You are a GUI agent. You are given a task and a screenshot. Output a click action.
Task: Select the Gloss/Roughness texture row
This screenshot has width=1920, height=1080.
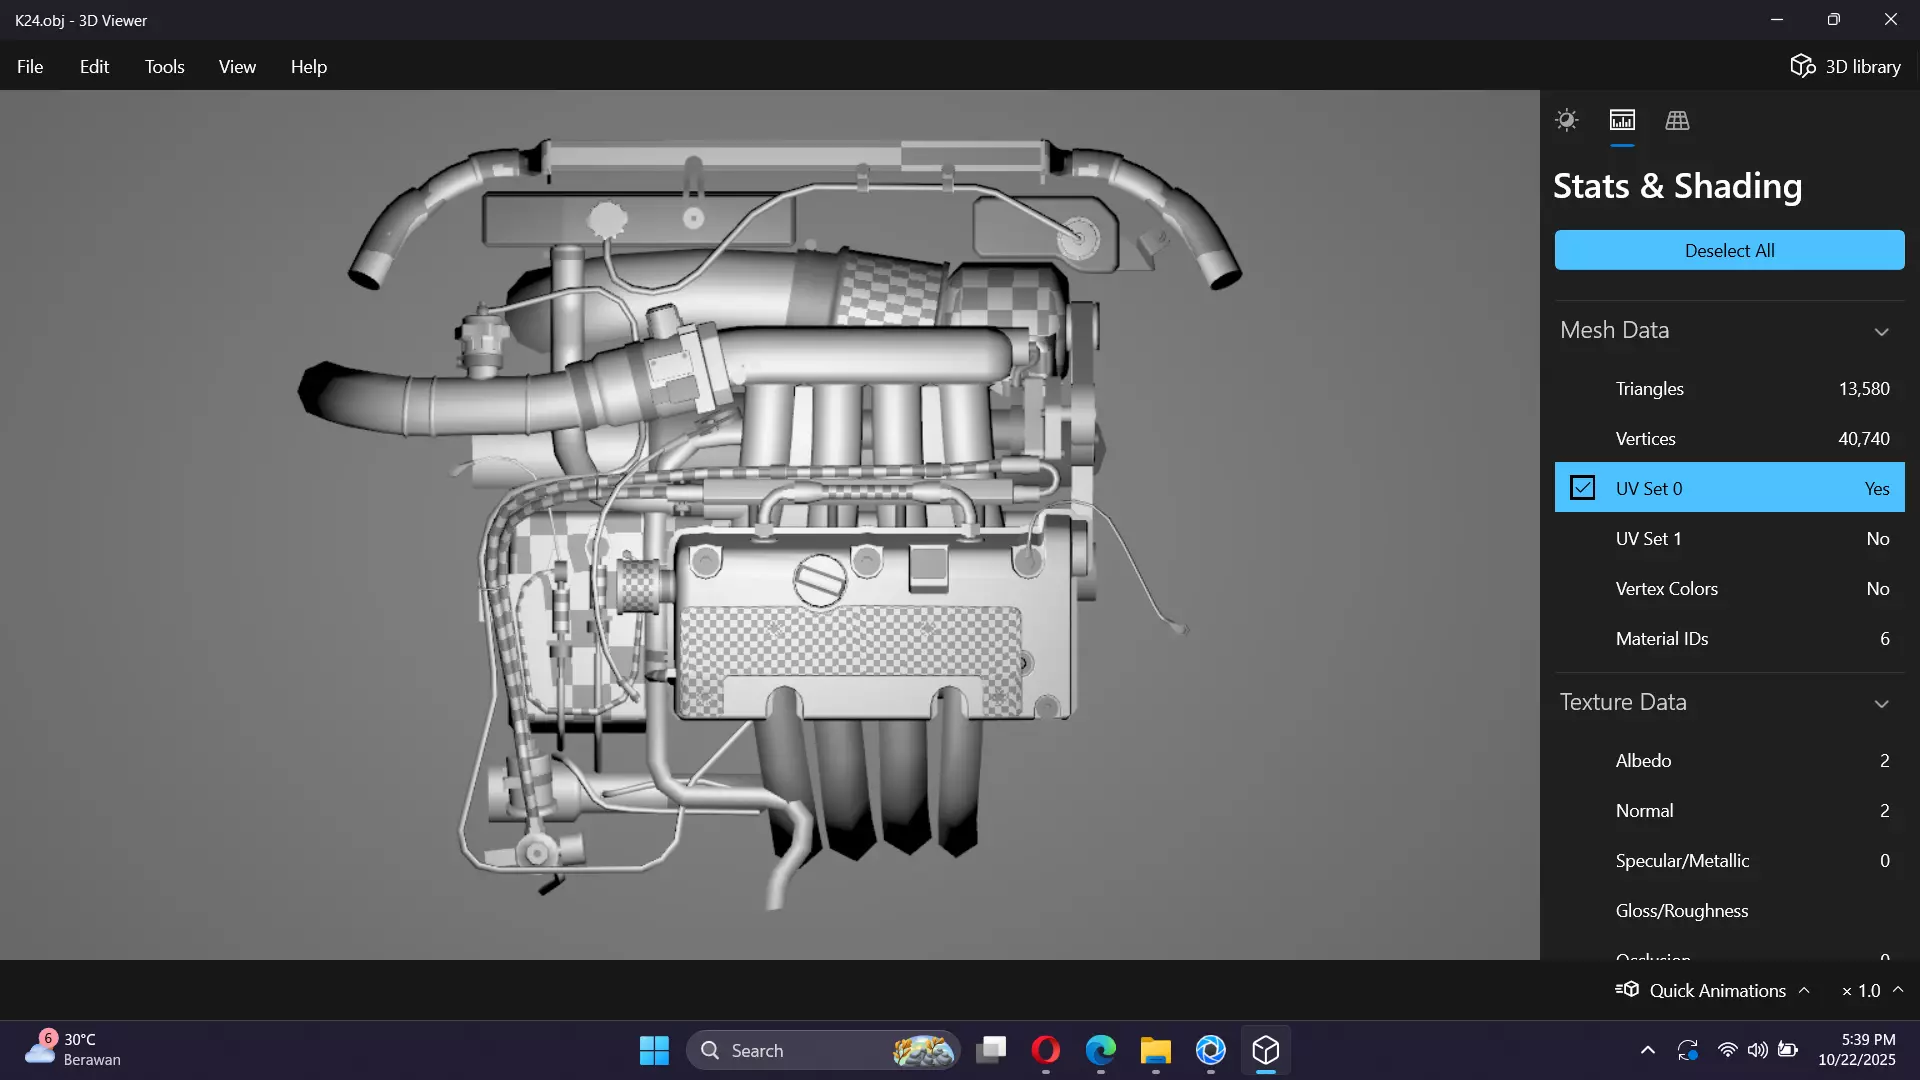tap(1729, 910)
